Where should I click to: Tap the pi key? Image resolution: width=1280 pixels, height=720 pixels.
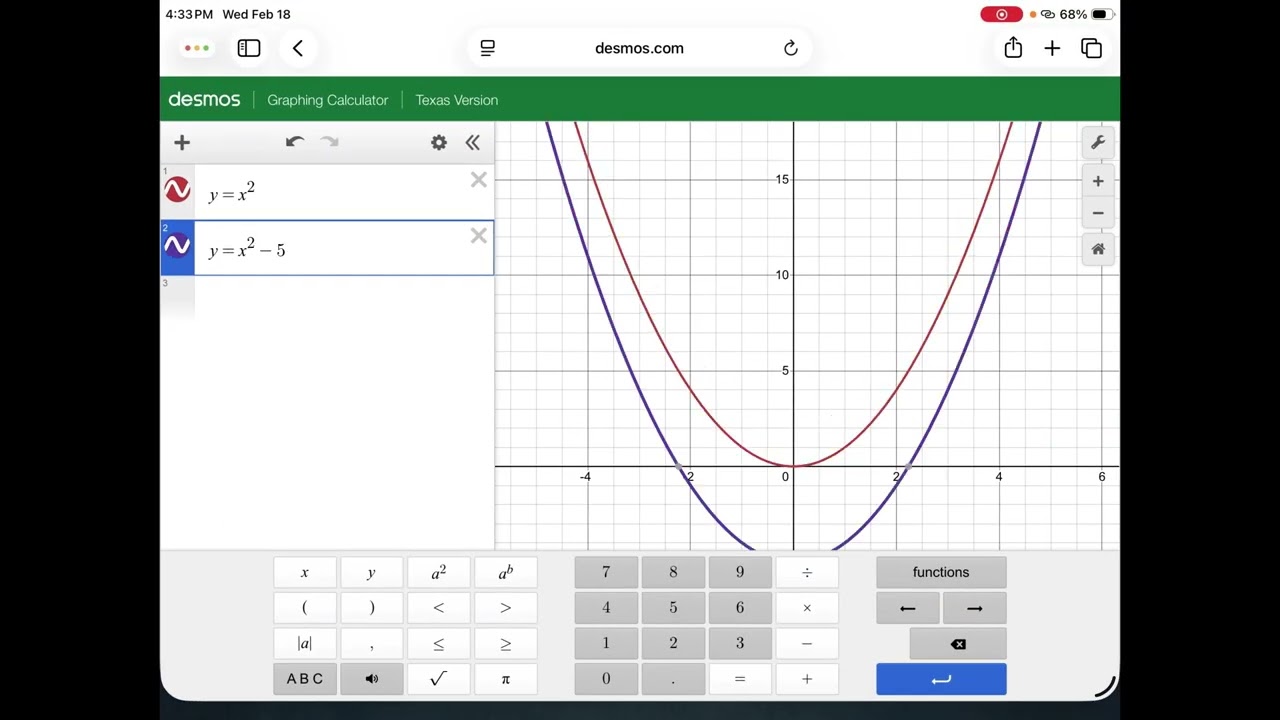click(x=505, y=679)
